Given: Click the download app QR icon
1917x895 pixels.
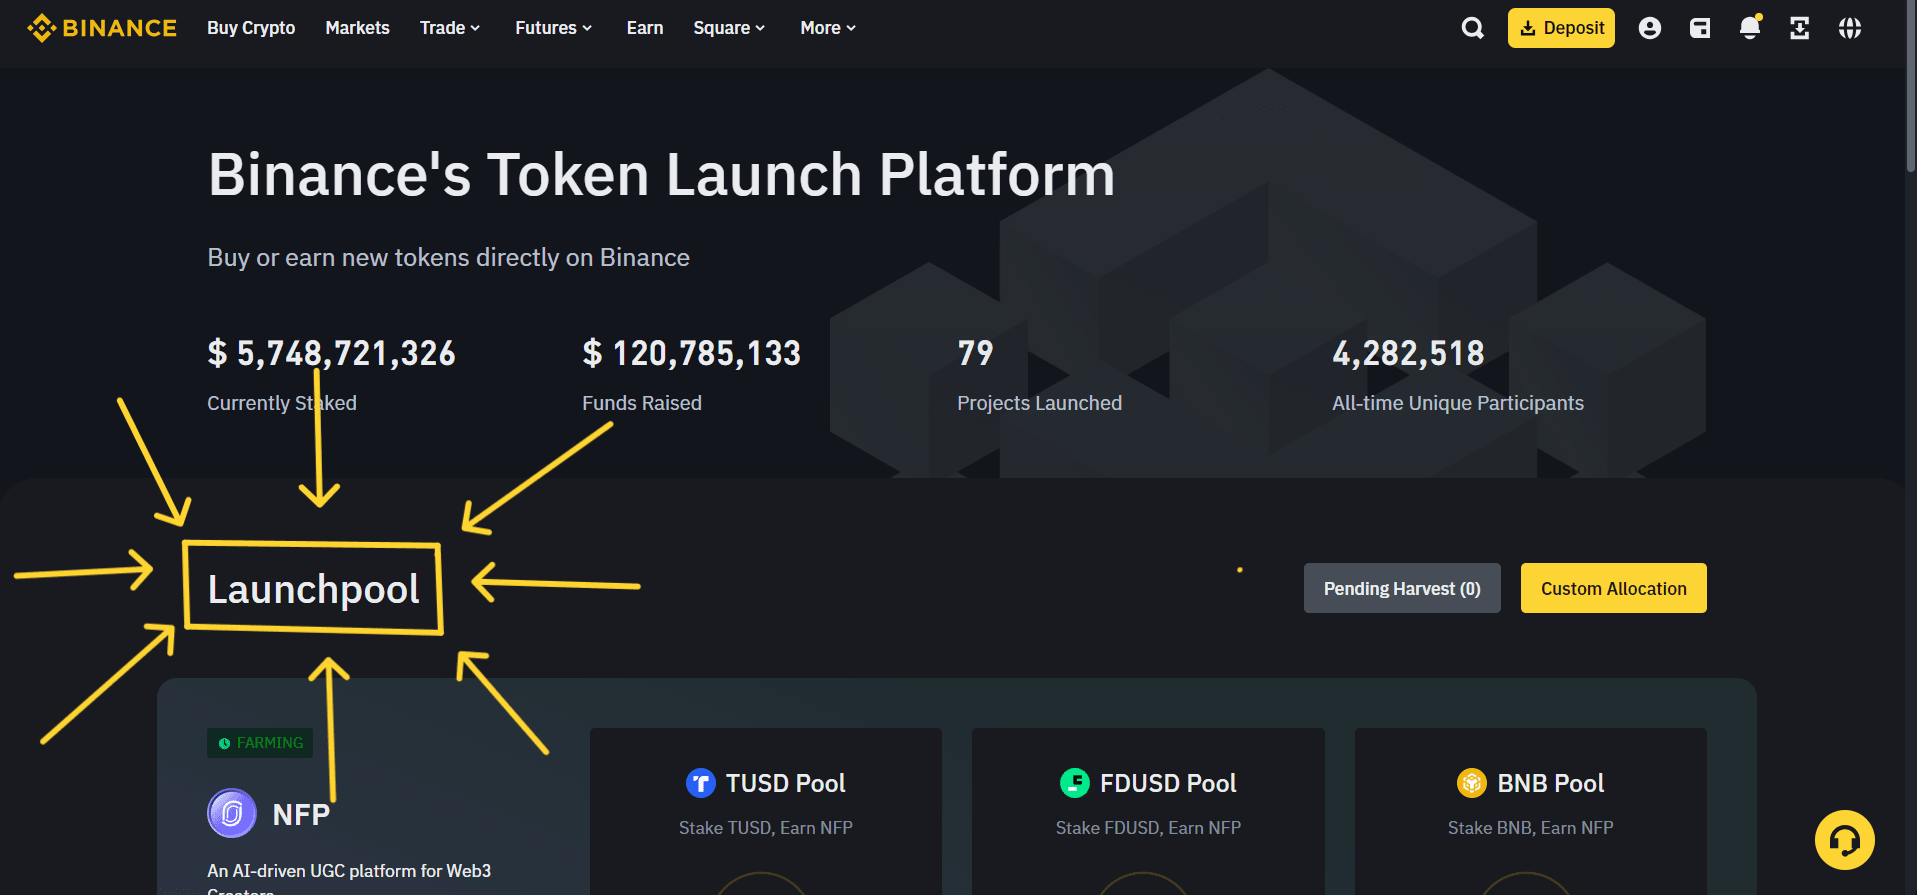Looking at the screenshot, I should point(1800,28).
